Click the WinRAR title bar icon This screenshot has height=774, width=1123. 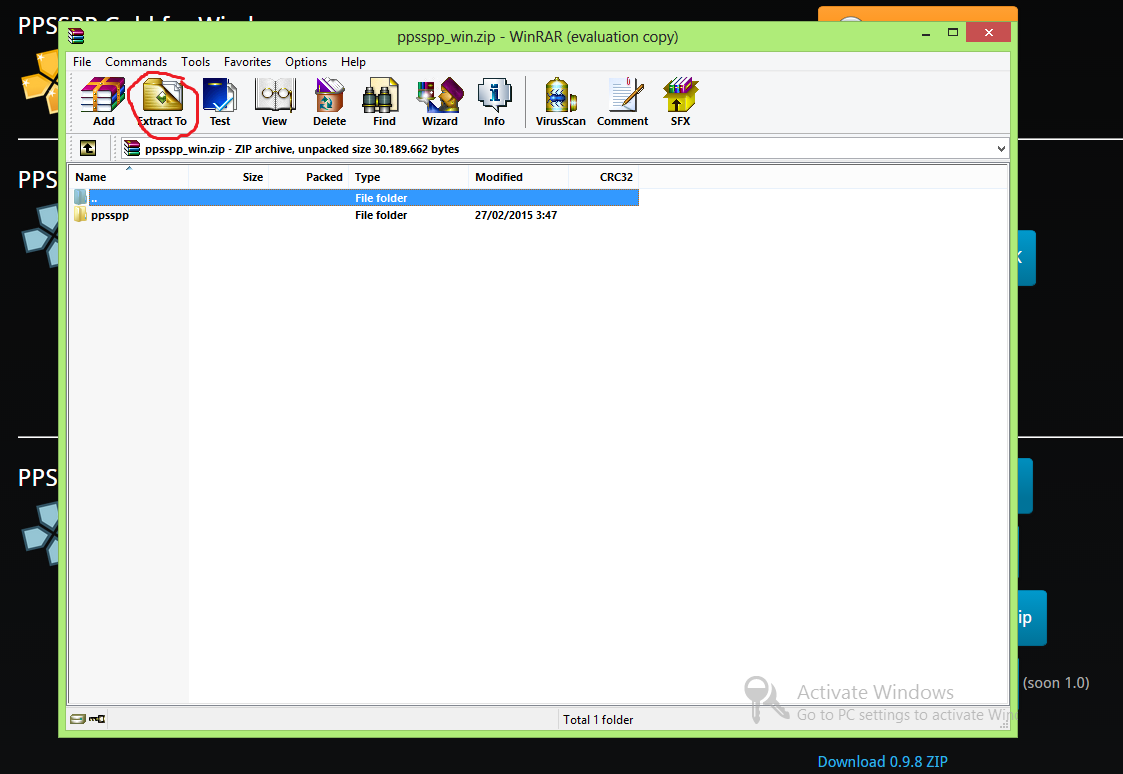[x=76, y=36]
